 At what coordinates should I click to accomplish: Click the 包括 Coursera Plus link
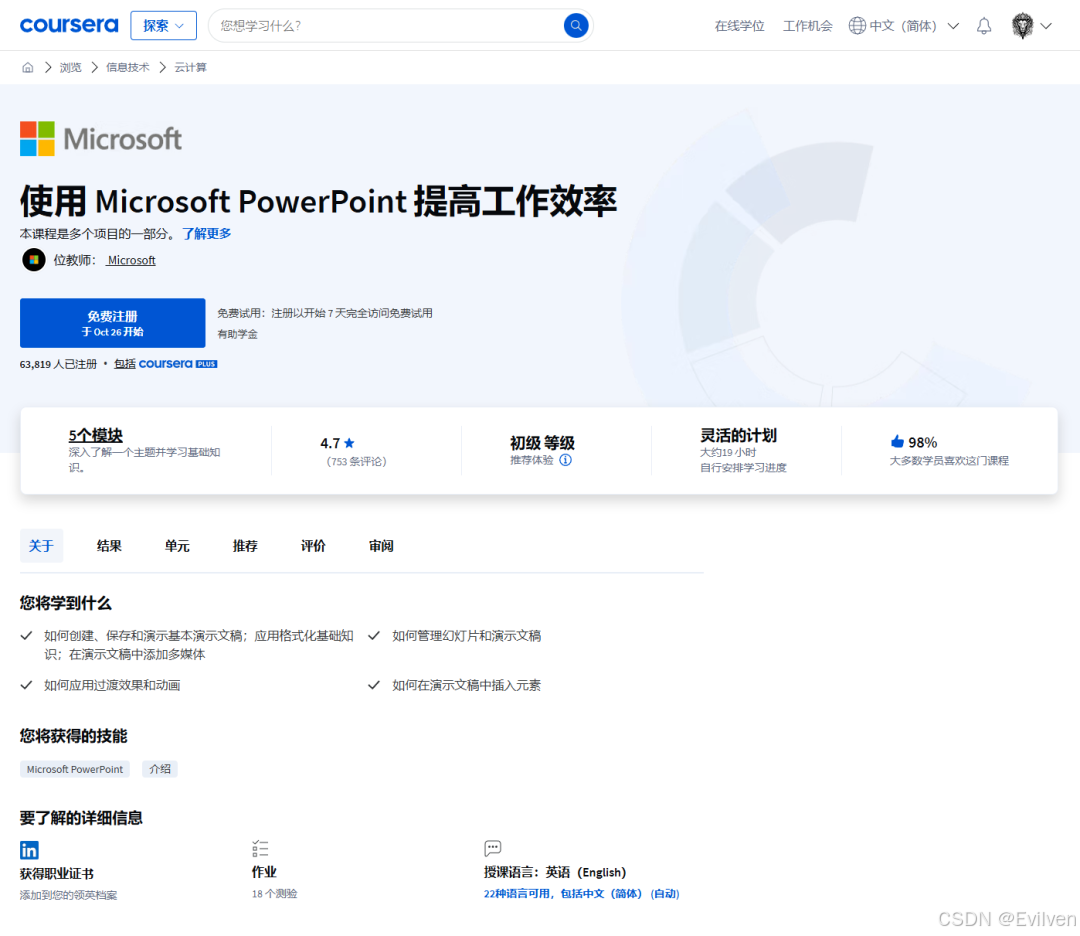click(165, 364)
